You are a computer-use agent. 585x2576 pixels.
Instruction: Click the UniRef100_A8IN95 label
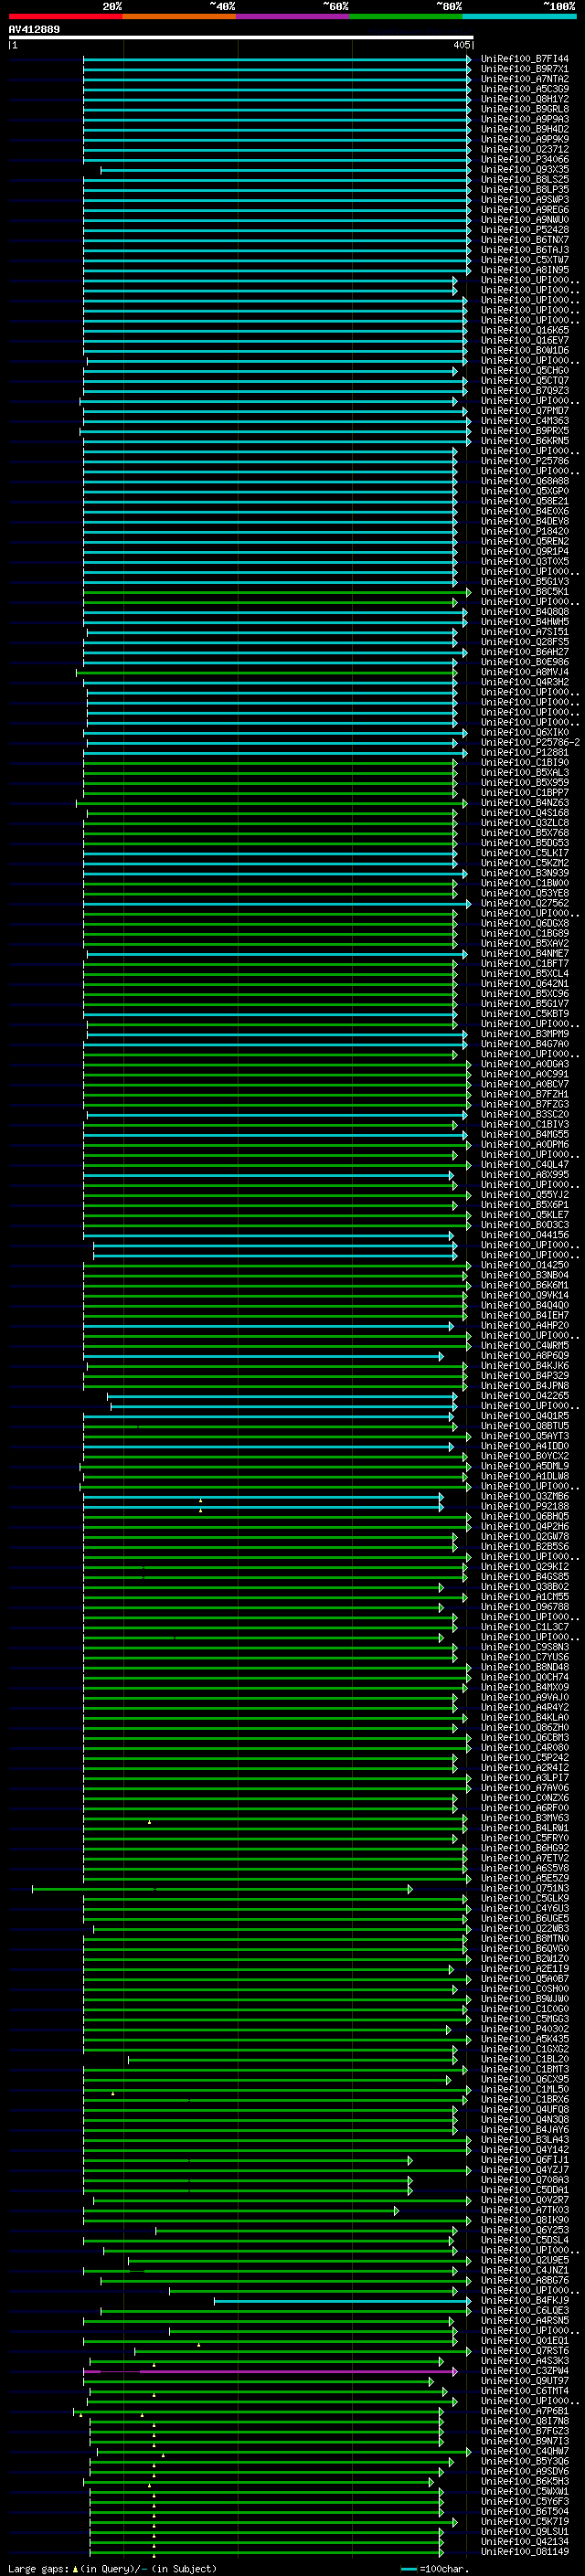[x=524, y=270]
